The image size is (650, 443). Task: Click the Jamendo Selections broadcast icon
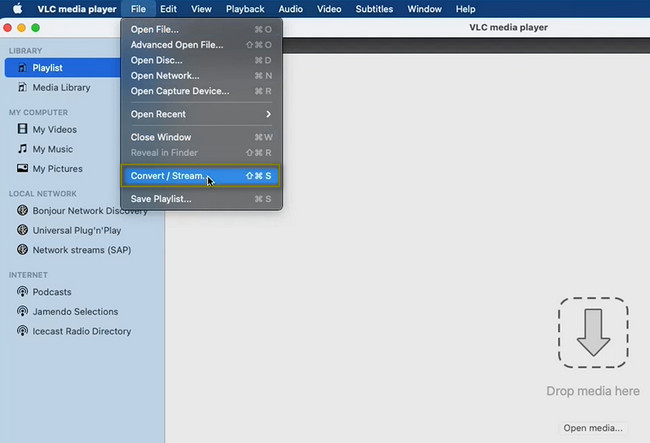(22, 311)
